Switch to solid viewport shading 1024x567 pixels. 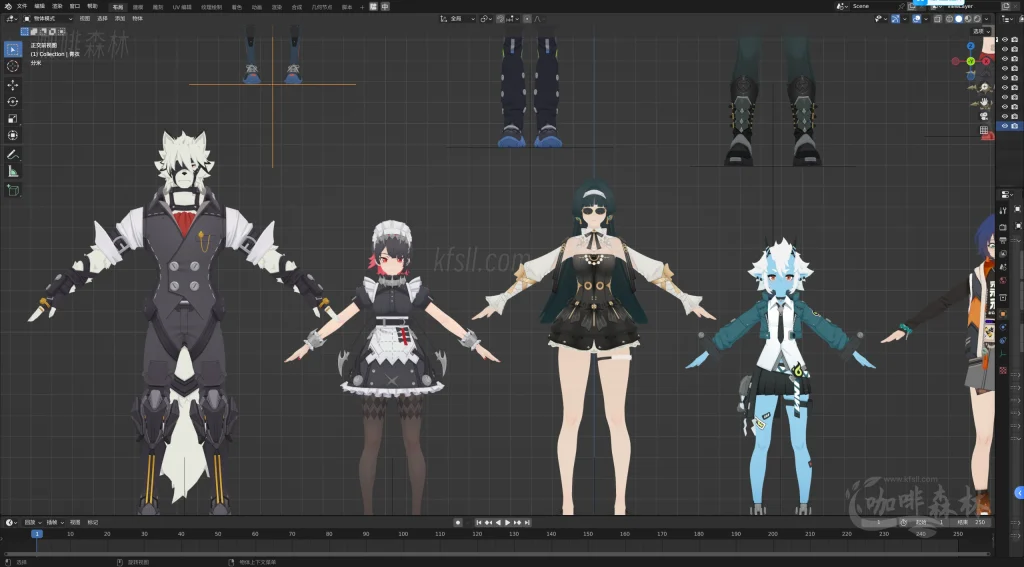(959, 19)
